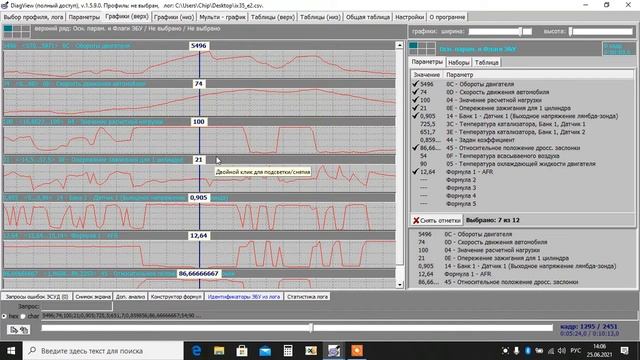Uncheck 0C engine RPM parameter
Viewport: 640px width, 360px height.
(416, 84)
